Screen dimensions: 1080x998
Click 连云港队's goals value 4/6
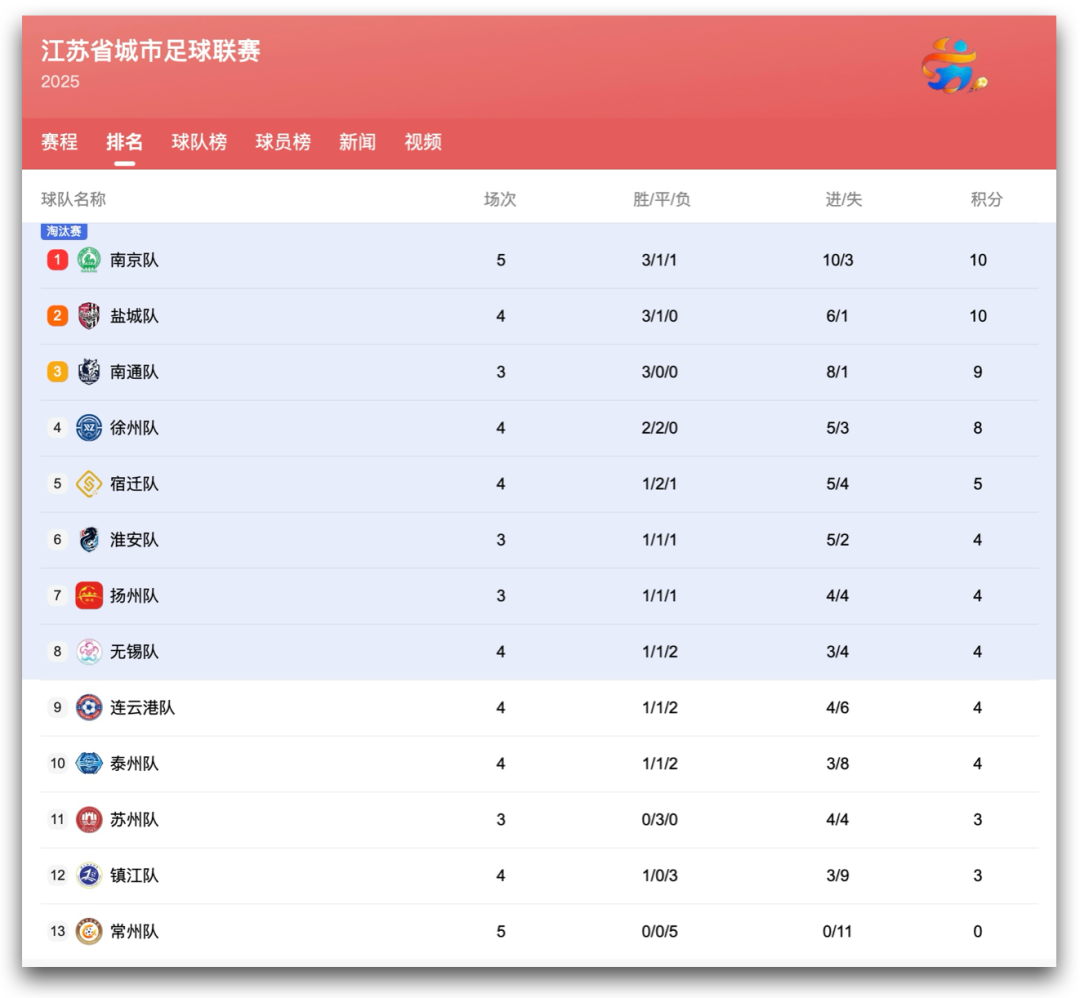838,707
